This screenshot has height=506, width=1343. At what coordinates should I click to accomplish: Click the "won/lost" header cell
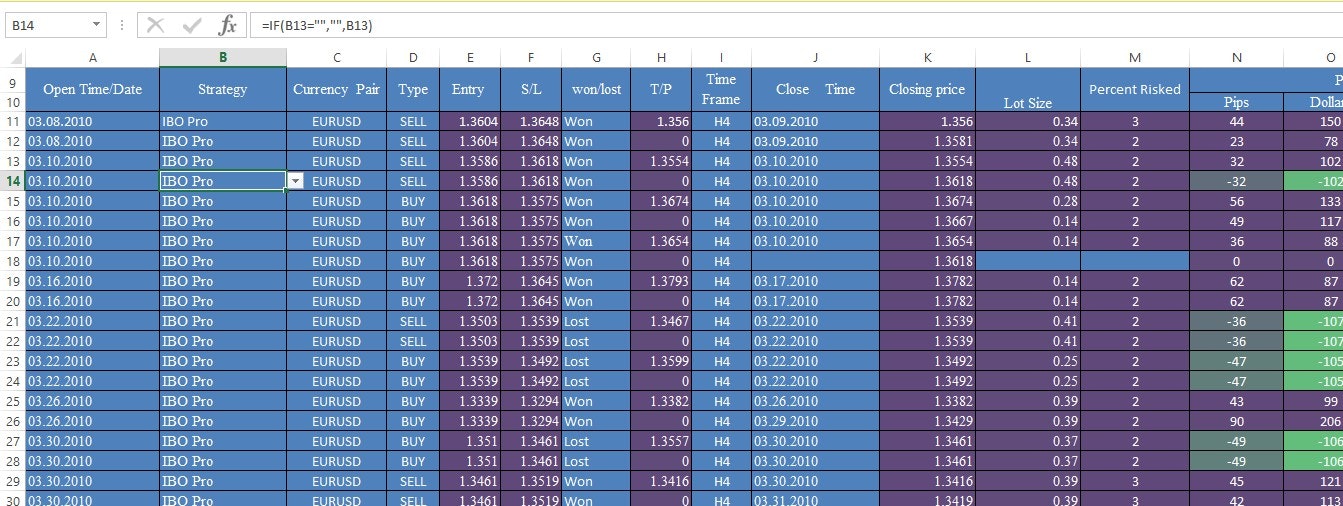click(x=596, y=89)
